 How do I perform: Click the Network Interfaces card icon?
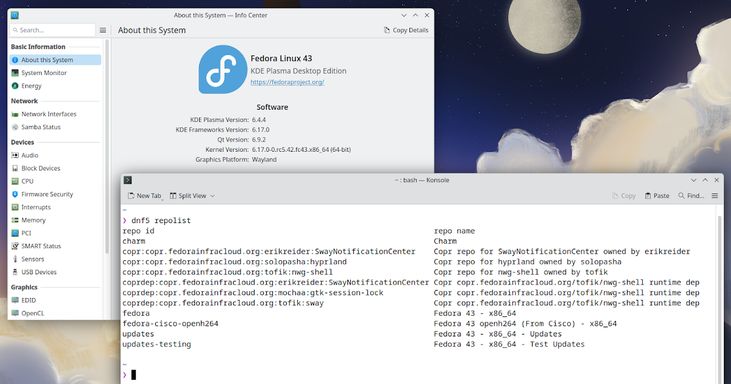tap(15, 114)
